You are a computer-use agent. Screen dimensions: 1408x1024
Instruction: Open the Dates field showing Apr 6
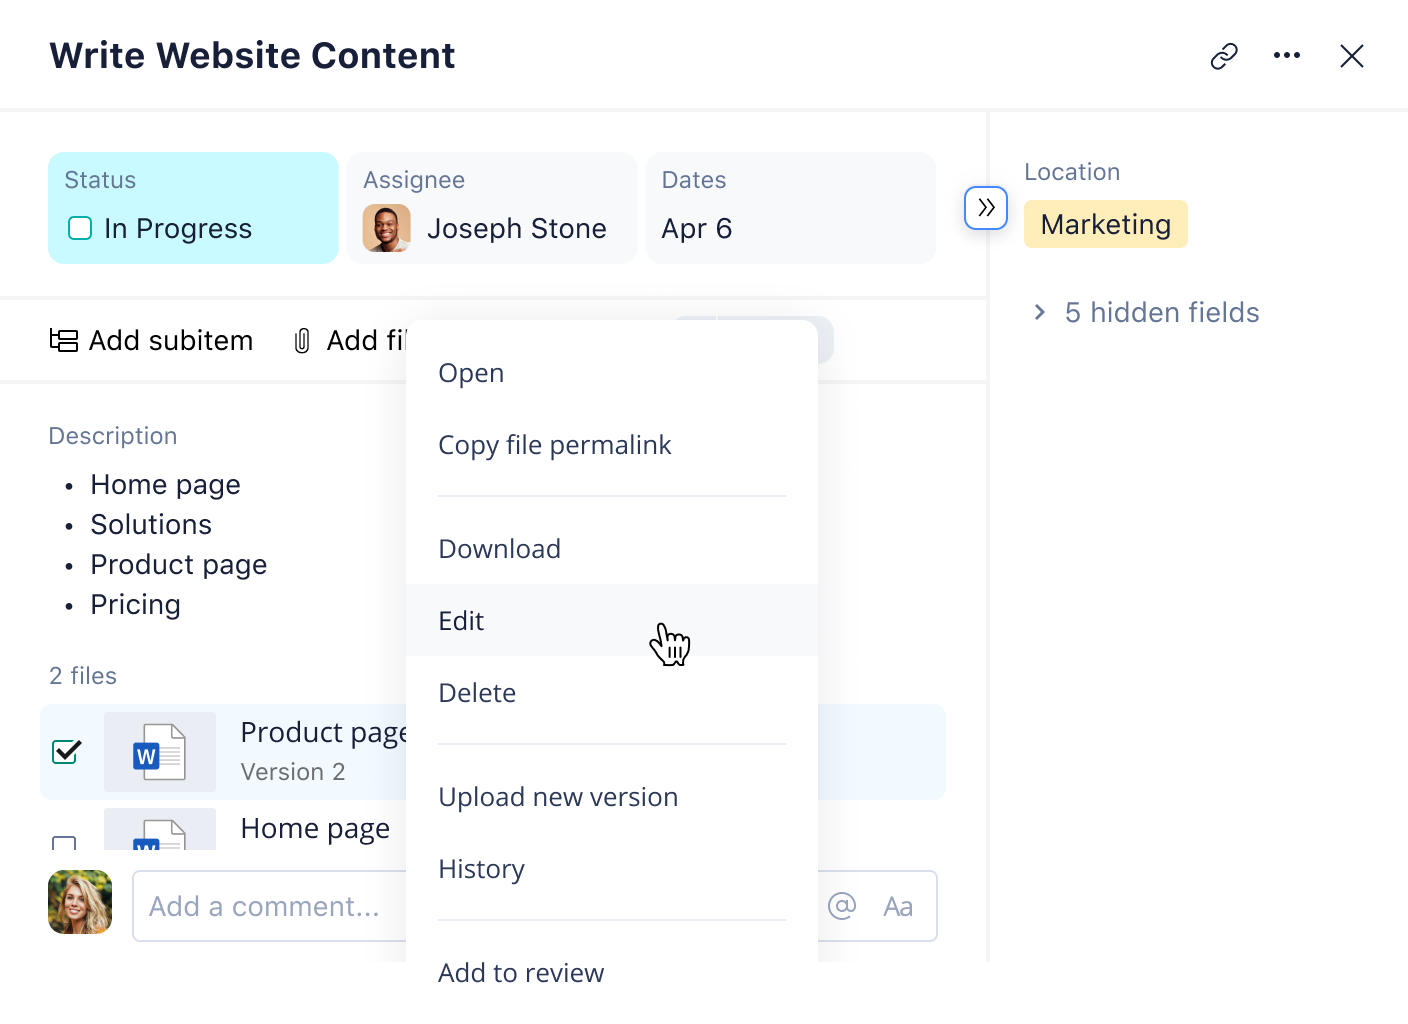tap(790, 208)
